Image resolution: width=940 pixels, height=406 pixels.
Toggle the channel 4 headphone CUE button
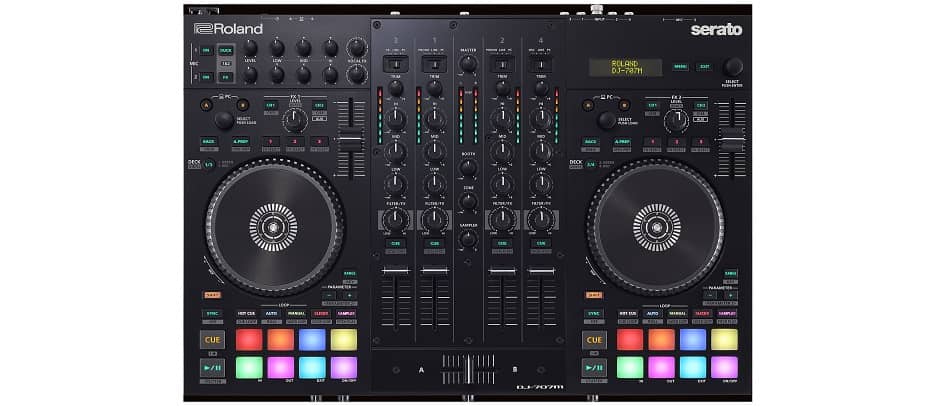541,243
